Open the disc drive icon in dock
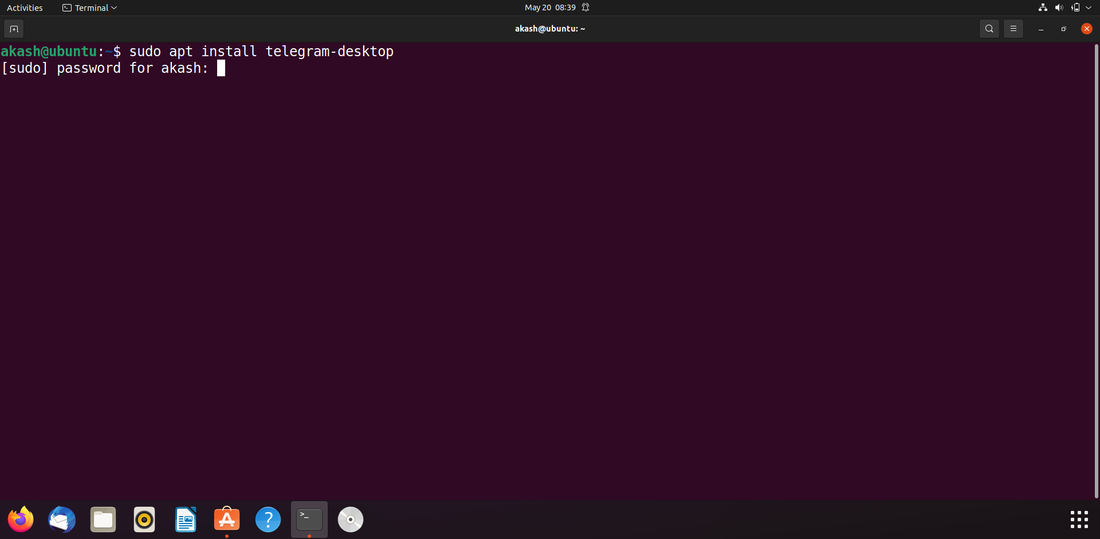The height and width of the screenshot is (539, 1100). coord(351,519)
